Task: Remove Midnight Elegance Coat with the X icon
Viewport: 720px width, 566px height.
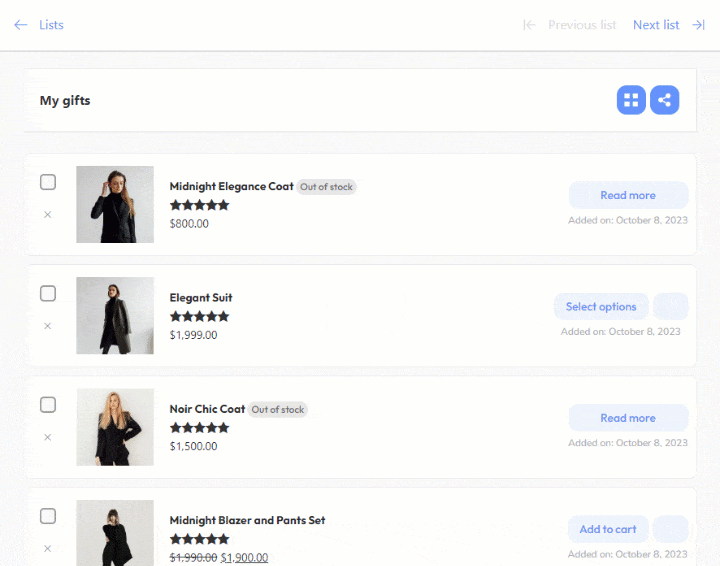Action: [x=47, y=215]
